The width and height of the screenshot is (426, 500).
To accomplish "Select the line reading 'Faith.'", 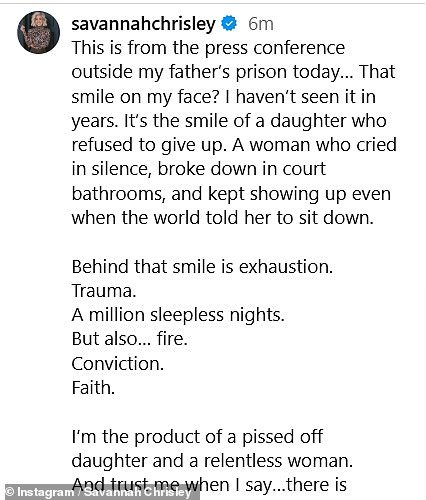I will 93,387.
